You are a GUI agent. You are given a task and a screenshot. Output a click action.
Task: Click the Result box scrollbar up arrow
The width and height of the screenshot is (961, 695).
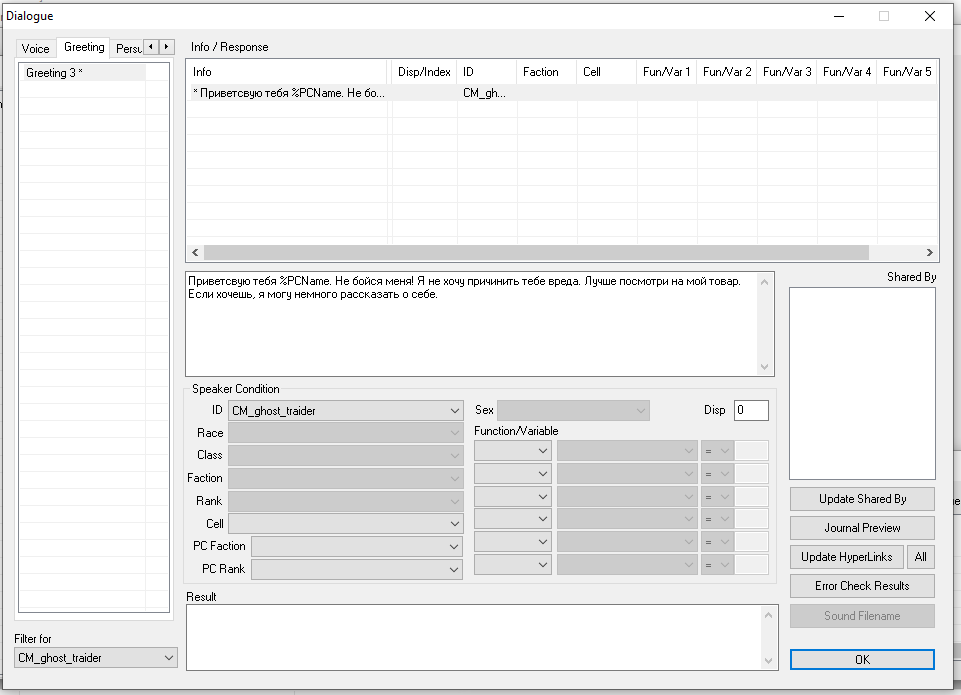coord(769,615)
